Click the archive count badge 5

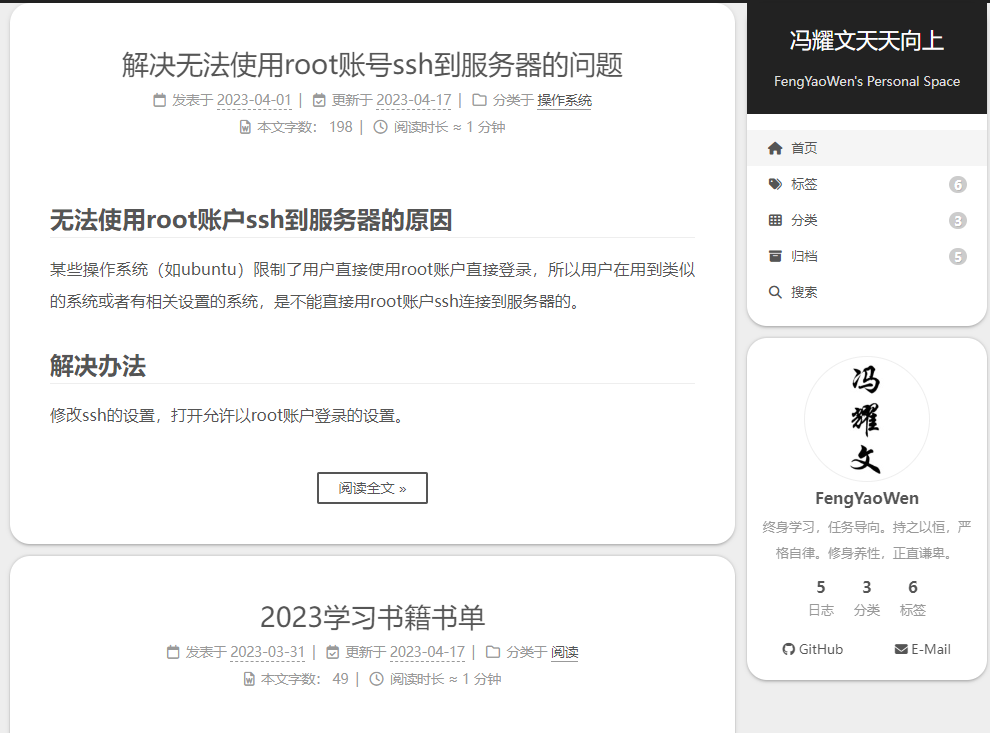[x=958, y=256]
